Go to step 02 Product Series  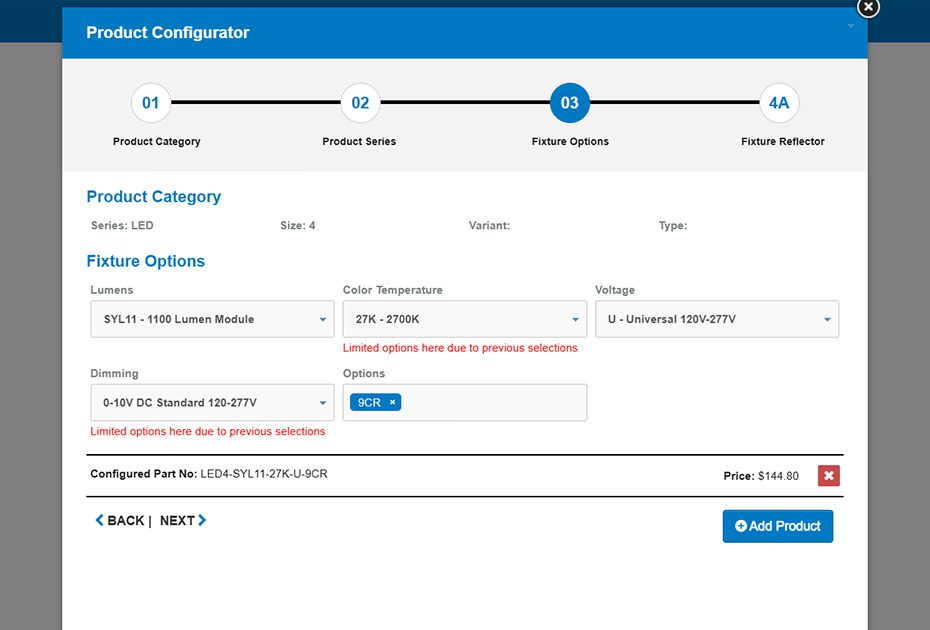pos(360,103)
